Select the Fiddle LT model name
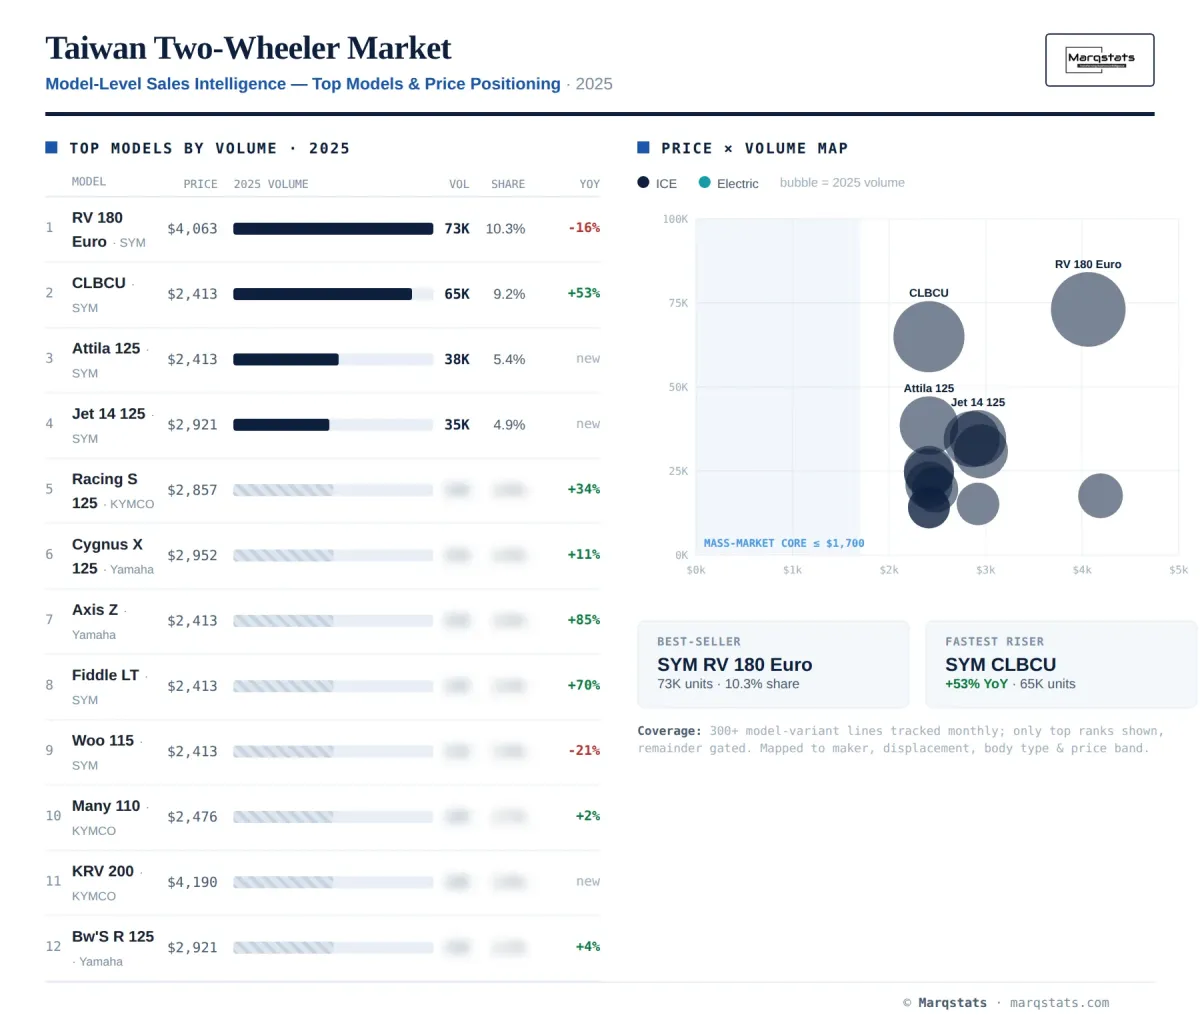This screenshot has height=1035, width=1200. pyautogui.click(x=105, y=675)
